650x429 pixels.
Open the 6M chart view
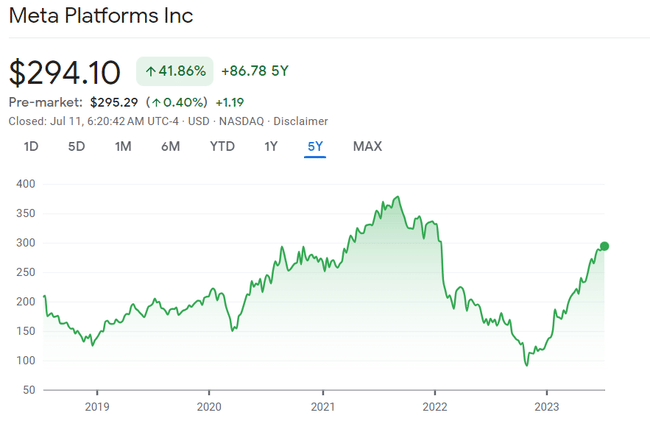click(170, 147)
